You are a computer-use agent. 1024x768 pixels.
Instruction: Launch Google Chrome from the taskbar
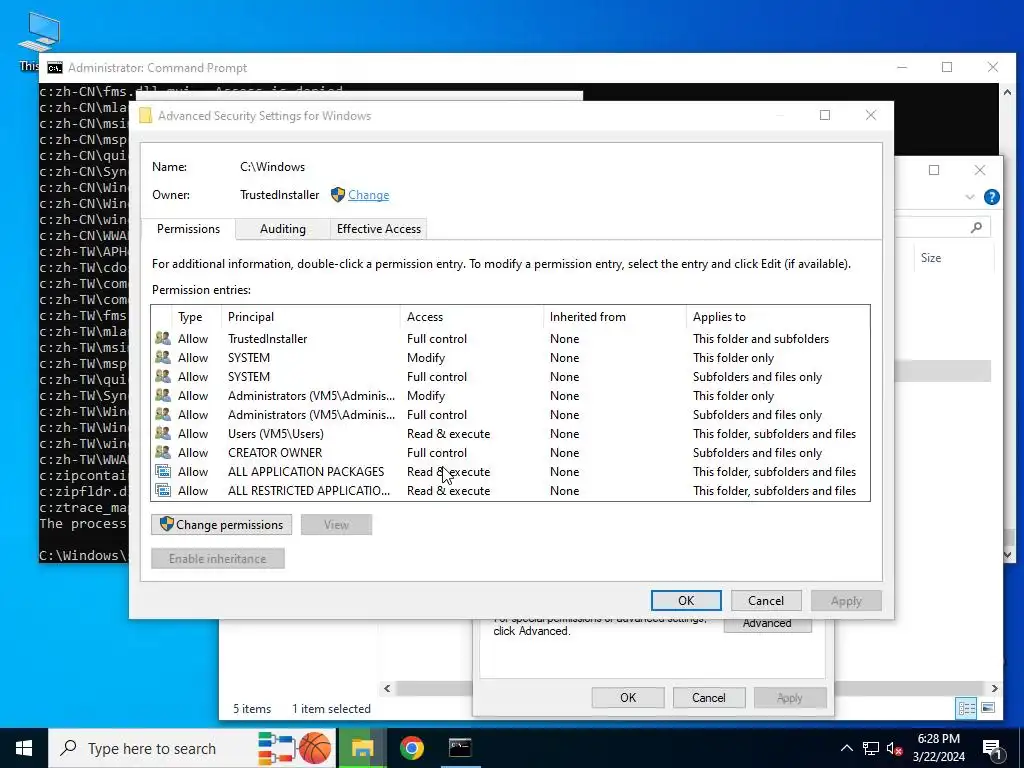411,748
